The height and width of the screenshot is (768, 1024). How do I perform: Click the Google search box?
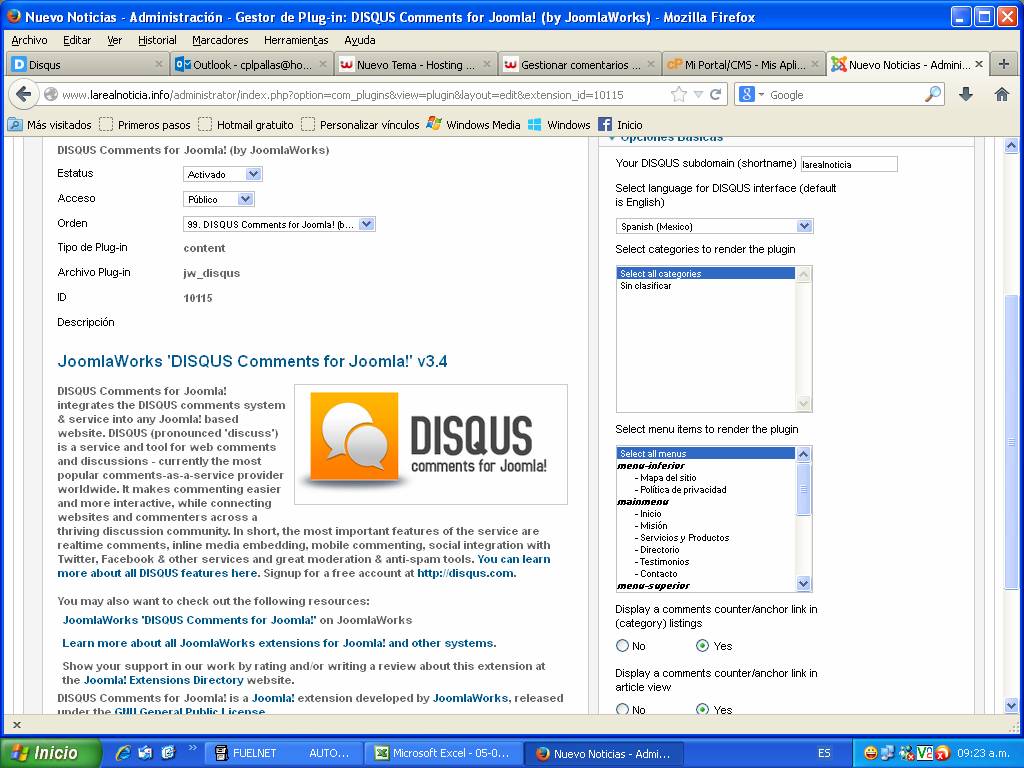[x=846, y=95]
